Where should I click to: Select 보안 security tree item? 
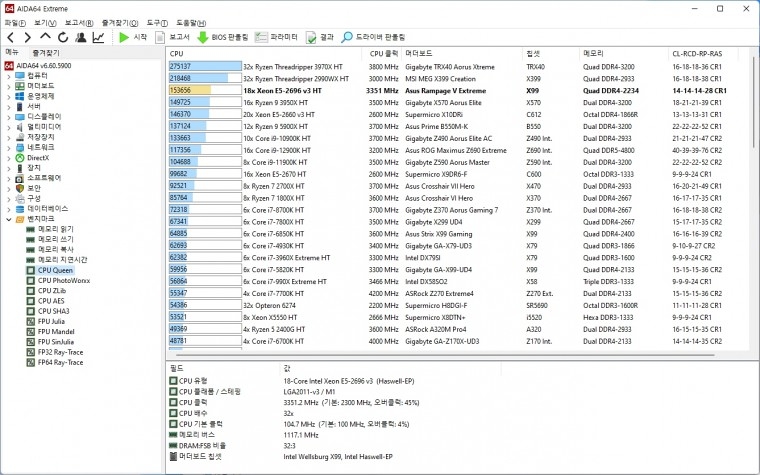point(34,188)
